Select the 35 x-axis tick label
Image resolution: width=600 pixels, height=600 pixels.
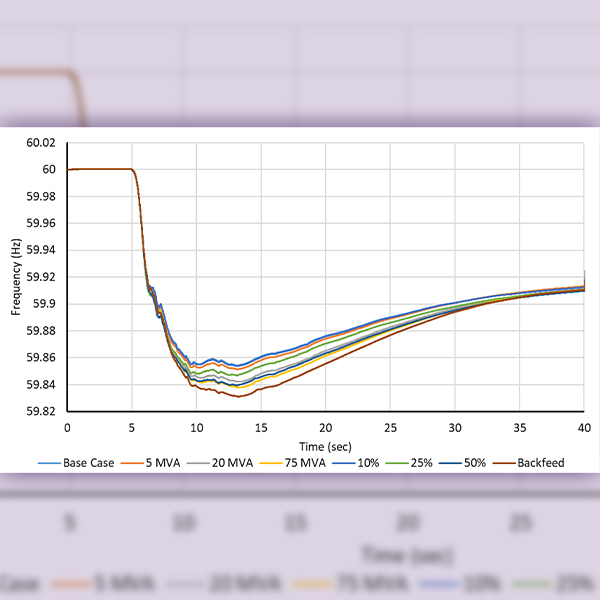(x=519, y=426)
